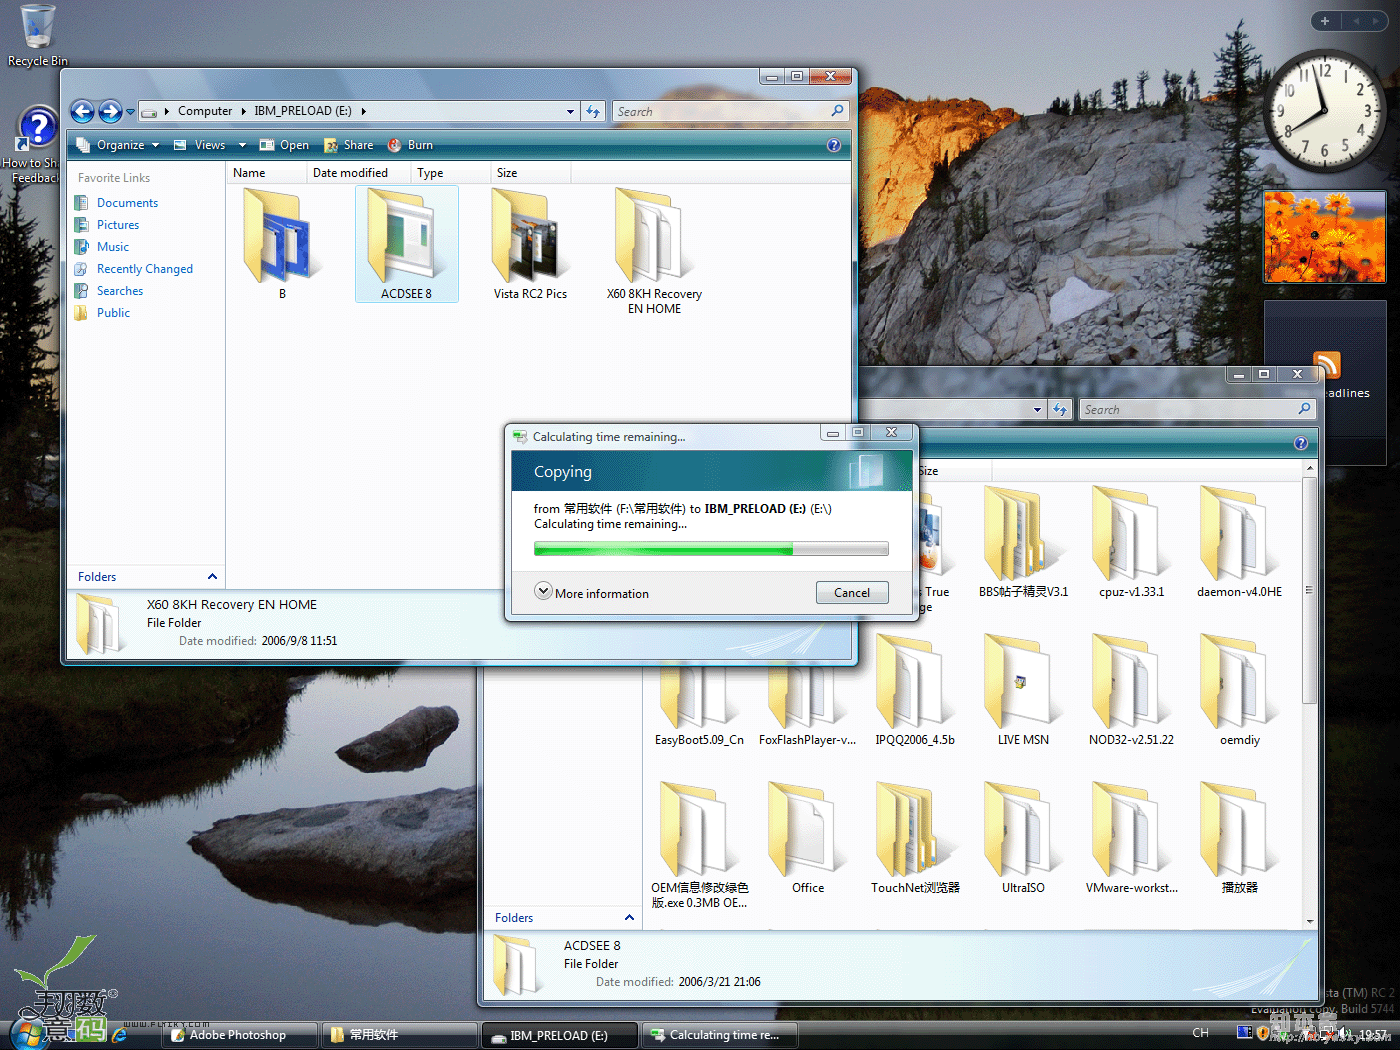
Task: Select the 播放器 folder
Action: click(1239, 838)
